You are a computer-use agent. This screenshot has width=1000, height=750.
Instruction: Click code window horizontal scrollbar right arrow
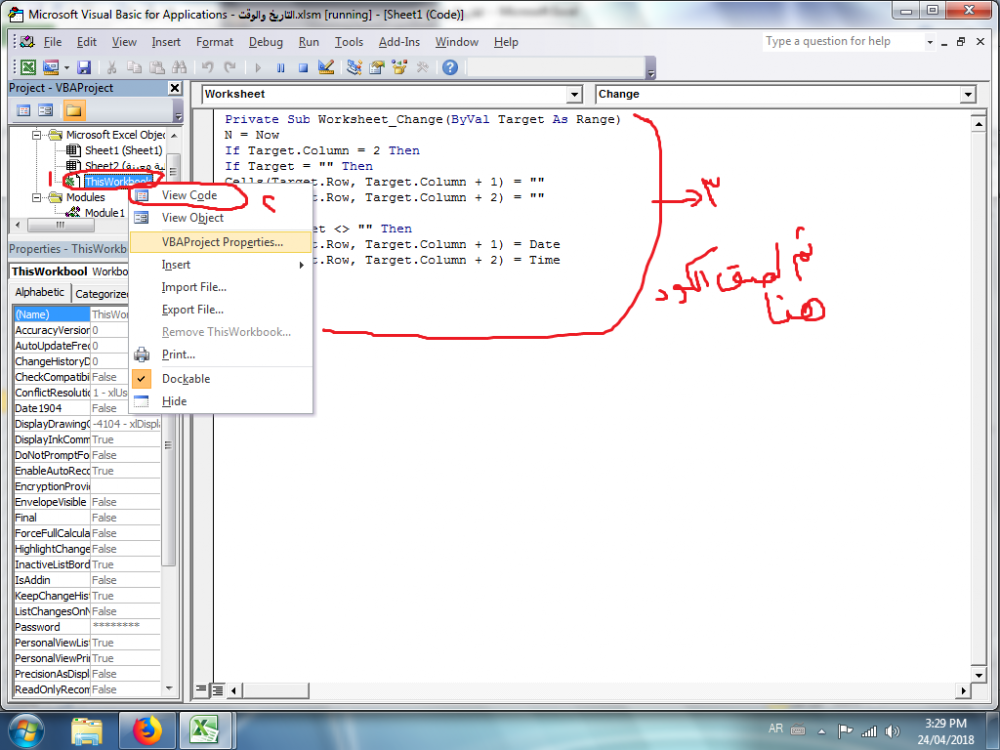[x=963, y=690]
